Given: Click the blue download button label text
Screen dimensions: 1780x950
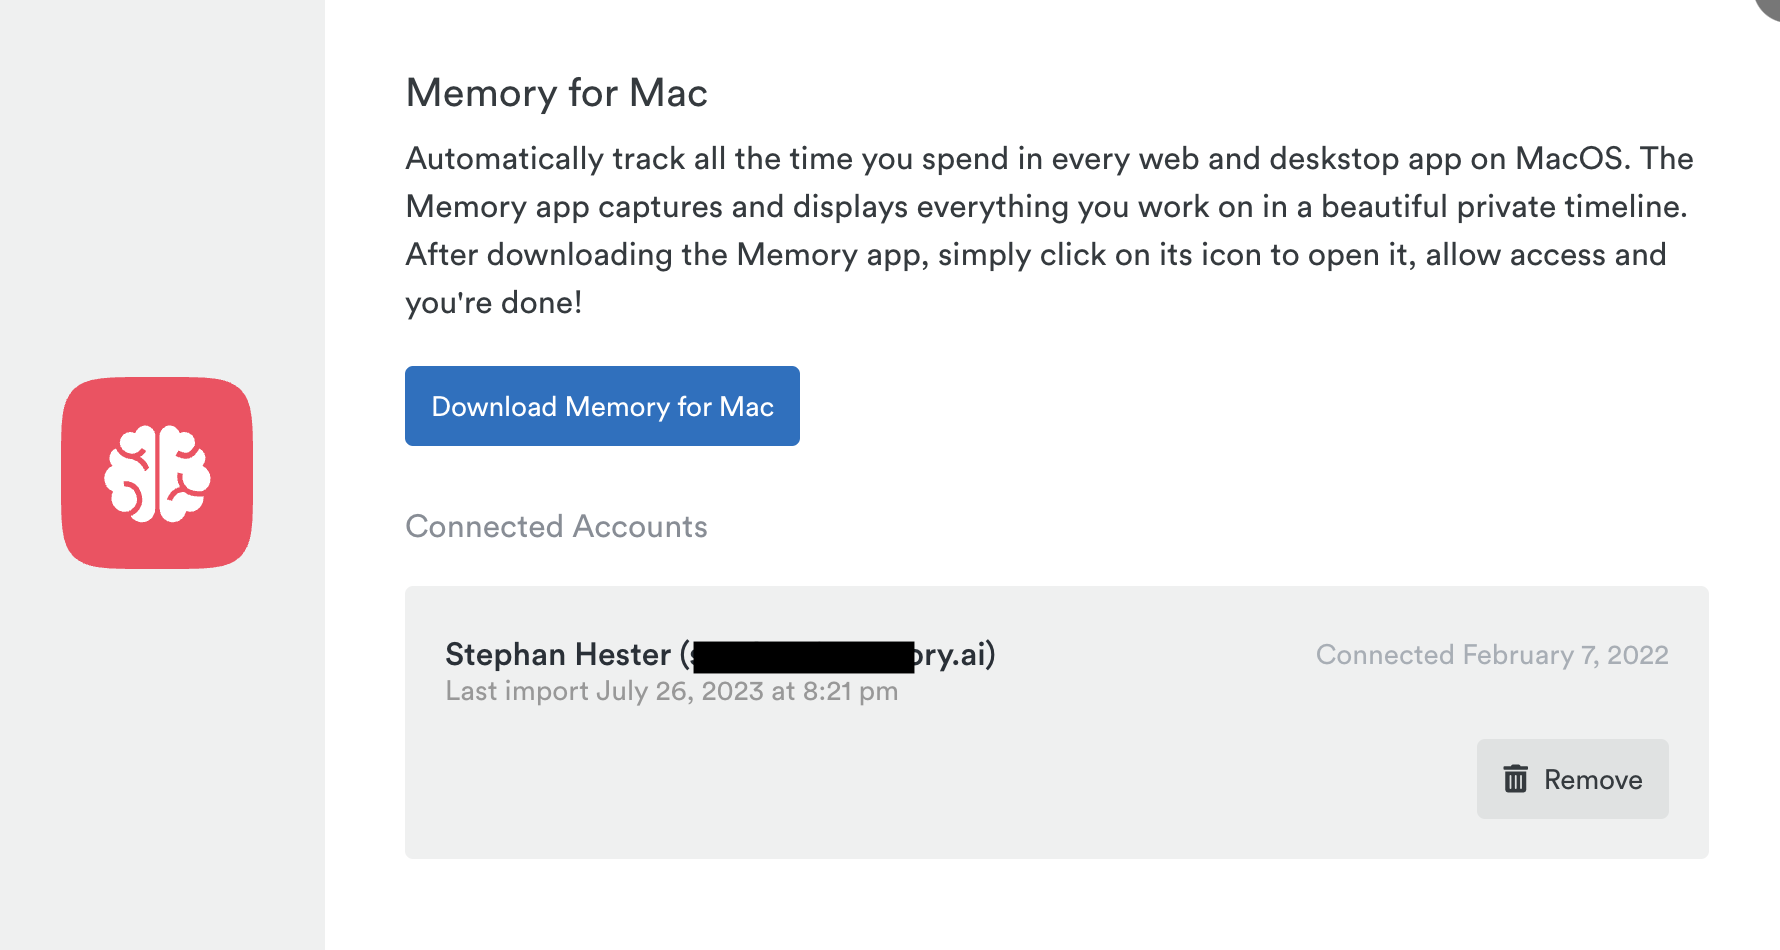Looking at the screenshot, I should (601, 406).
